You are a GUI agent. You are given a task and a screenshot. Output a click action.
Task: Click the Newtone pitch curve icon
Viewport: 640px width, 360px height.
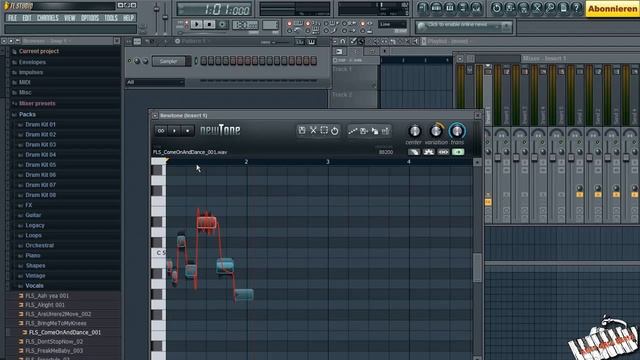click(352, 131)
